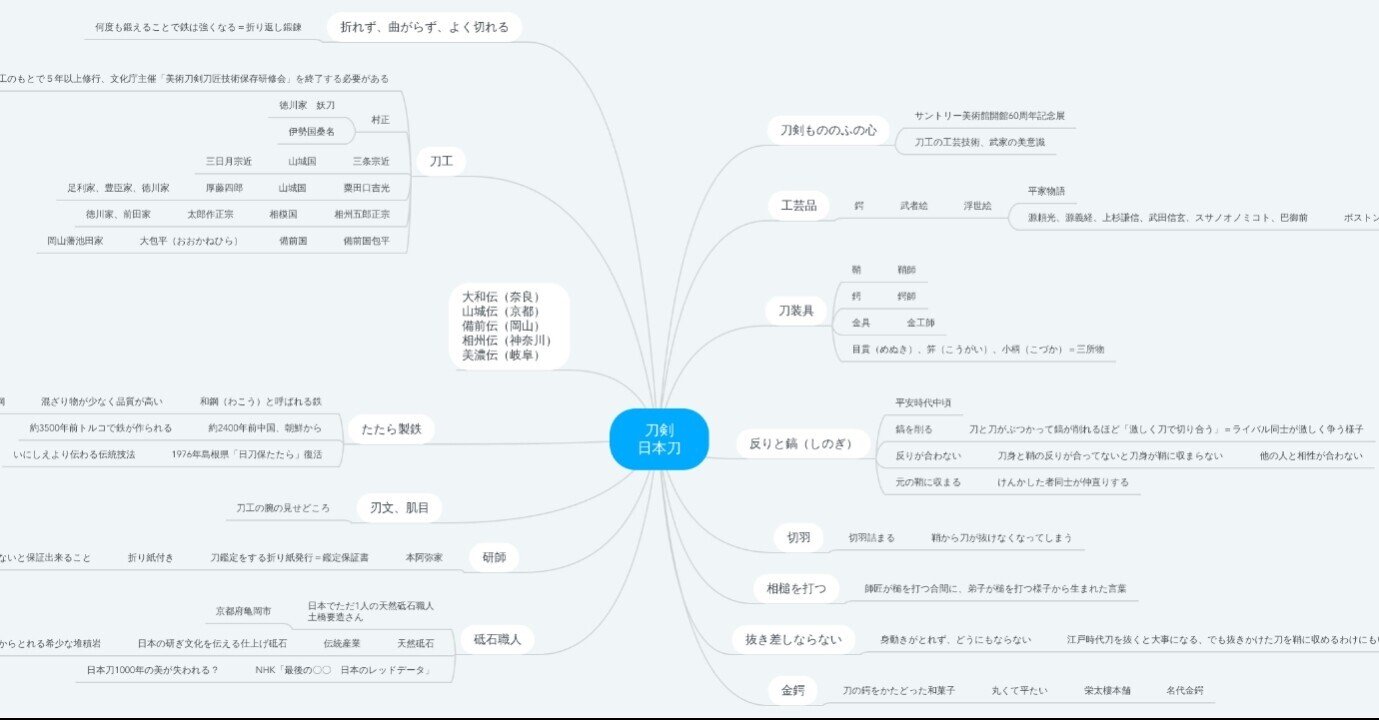Select the 三条宗近 child node
The height and width of the screenshot is (720, 1379).
[371, 161]
